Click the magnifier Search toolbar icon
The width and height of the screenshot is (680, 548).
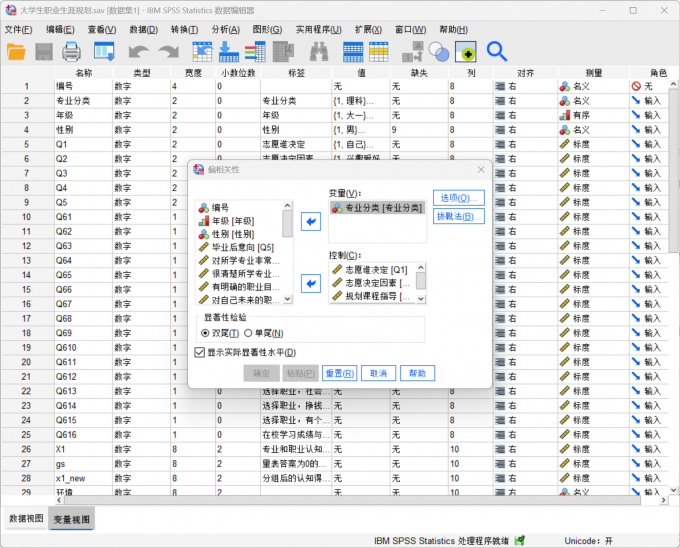(497, 52)
